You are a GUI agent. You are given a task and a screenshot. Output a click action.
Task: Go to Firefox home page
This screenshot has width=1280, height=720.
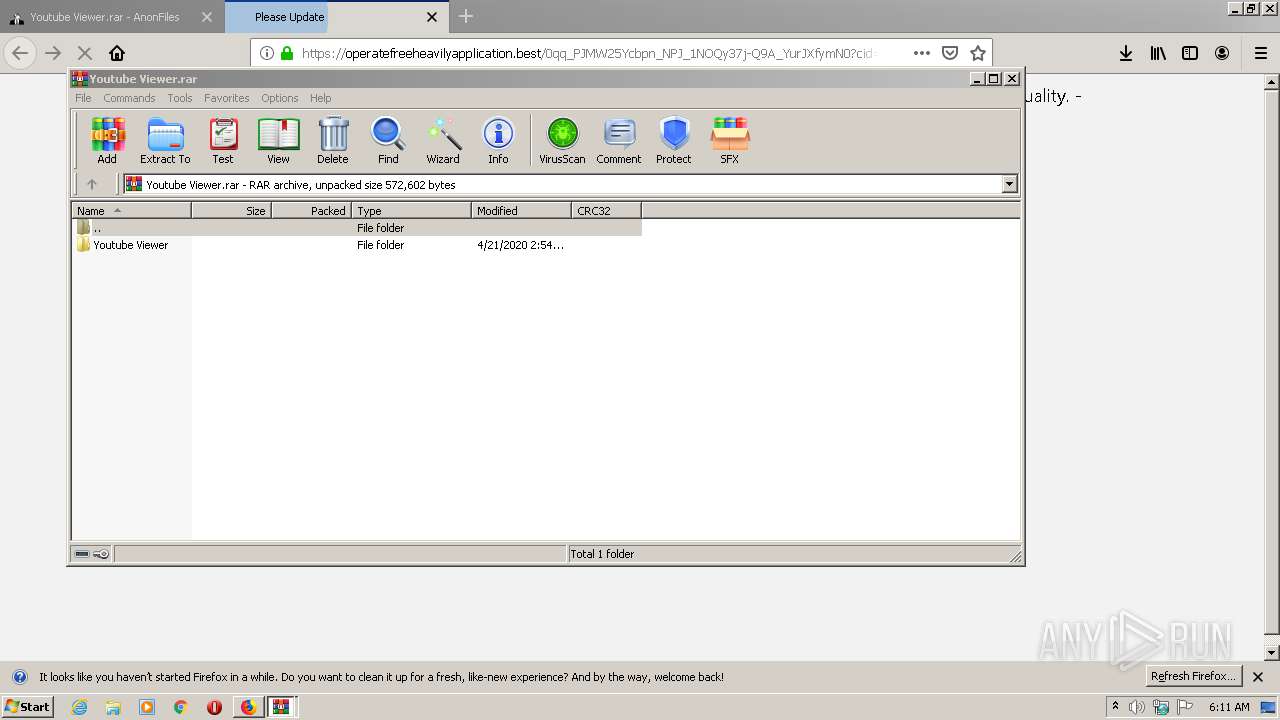(x=117, y=53)
